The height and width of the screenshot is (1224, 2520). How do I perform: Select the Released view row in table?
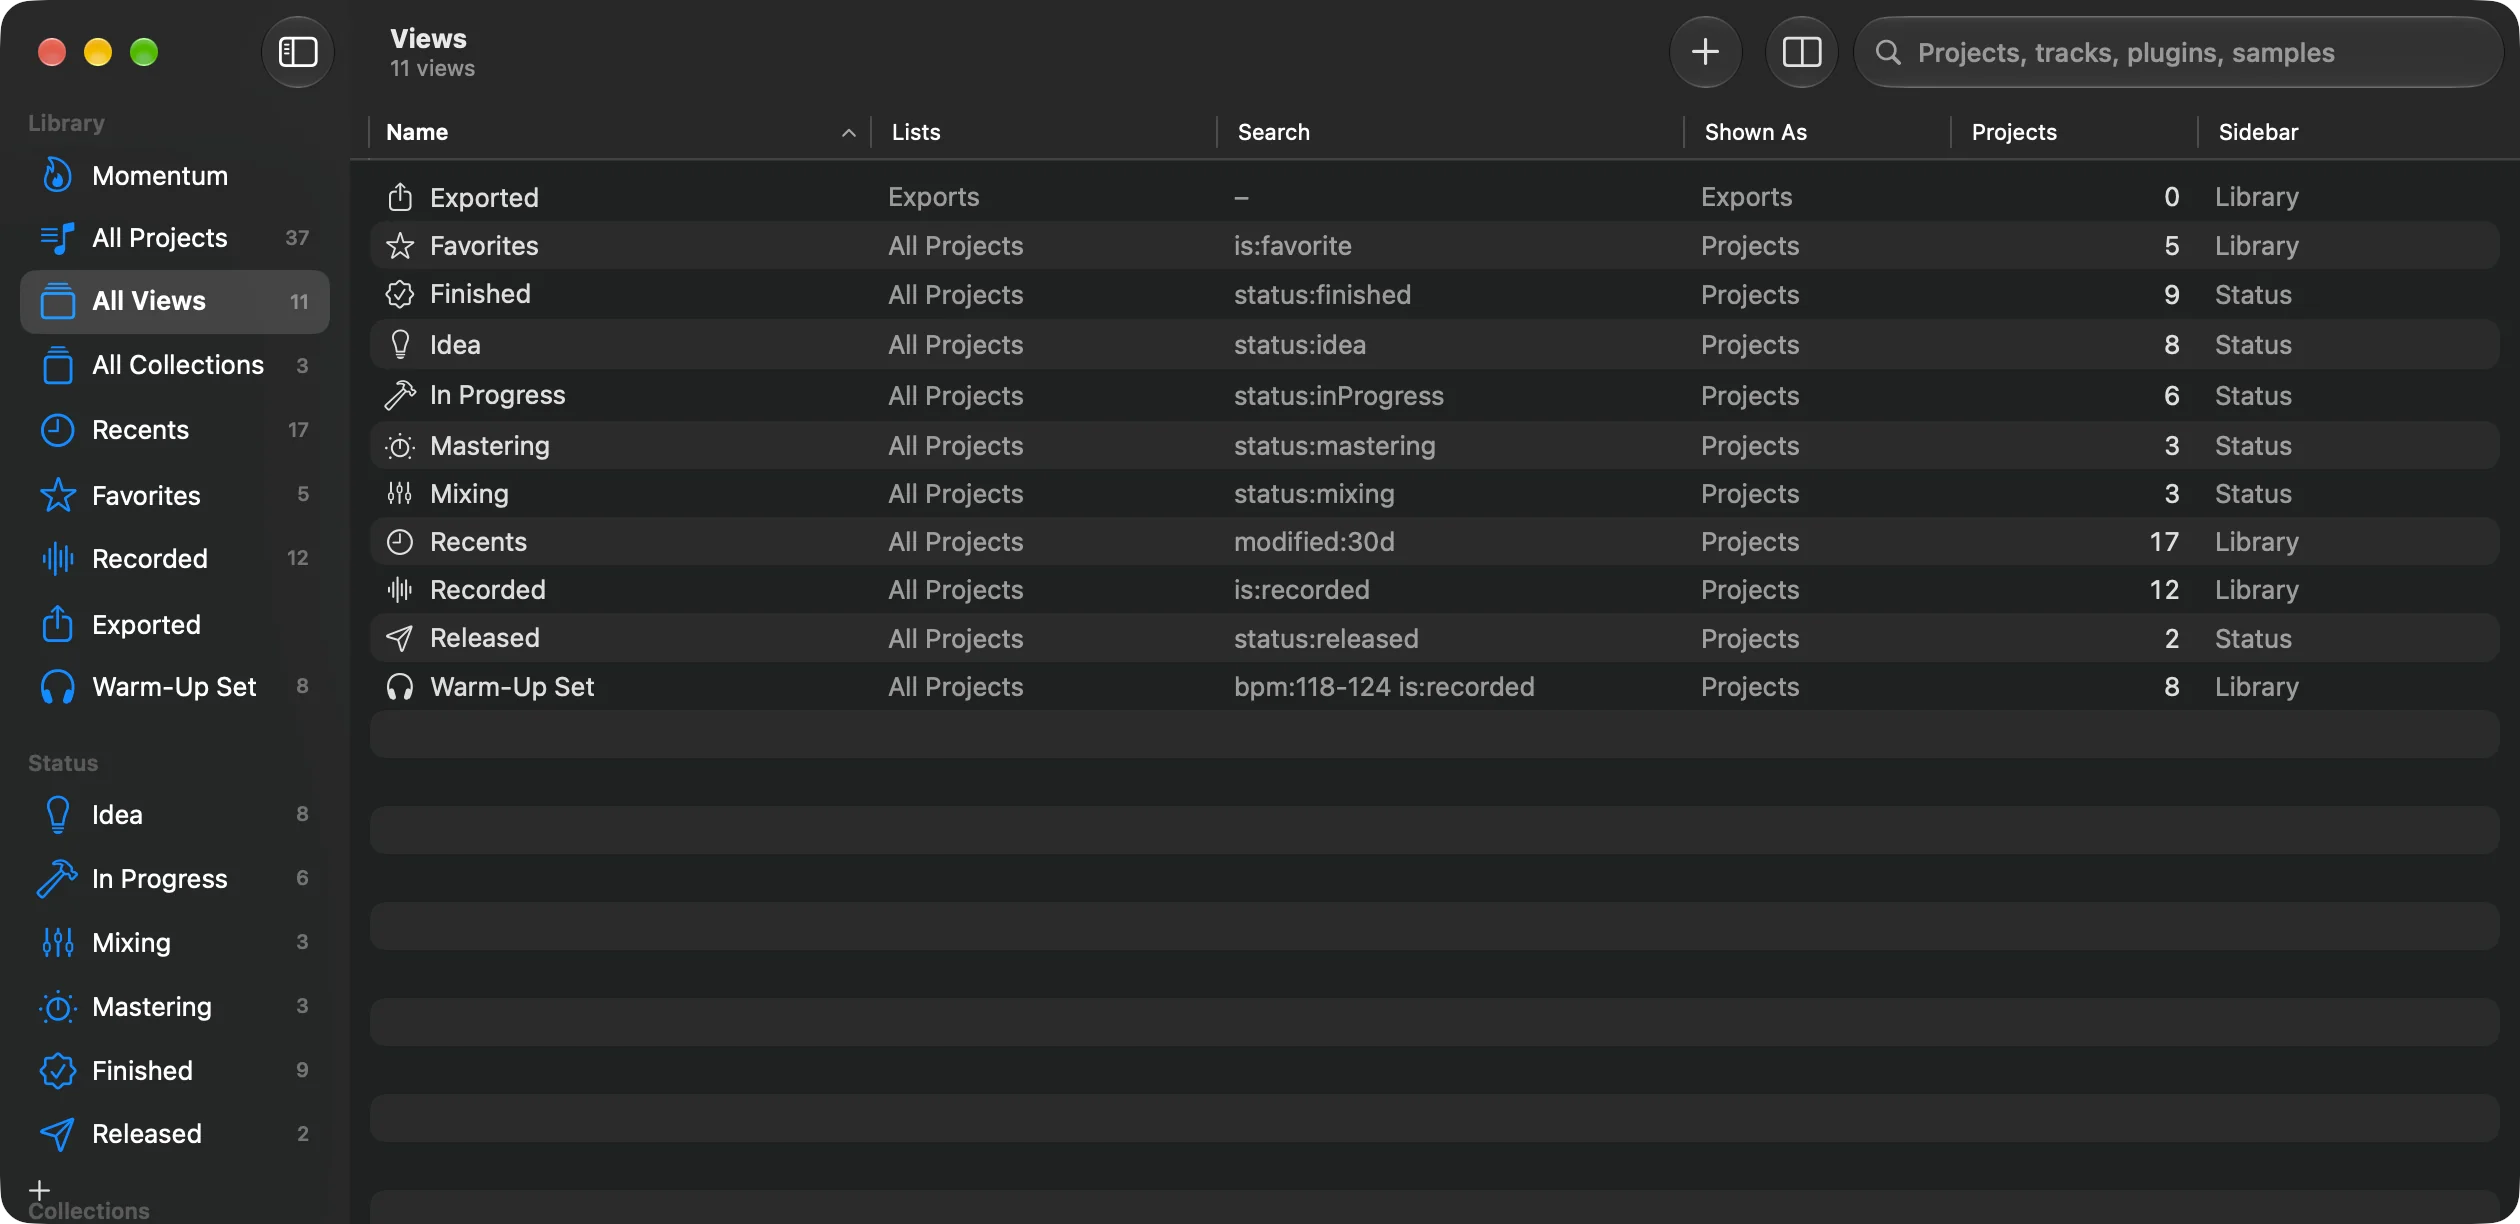(1435, 639)
